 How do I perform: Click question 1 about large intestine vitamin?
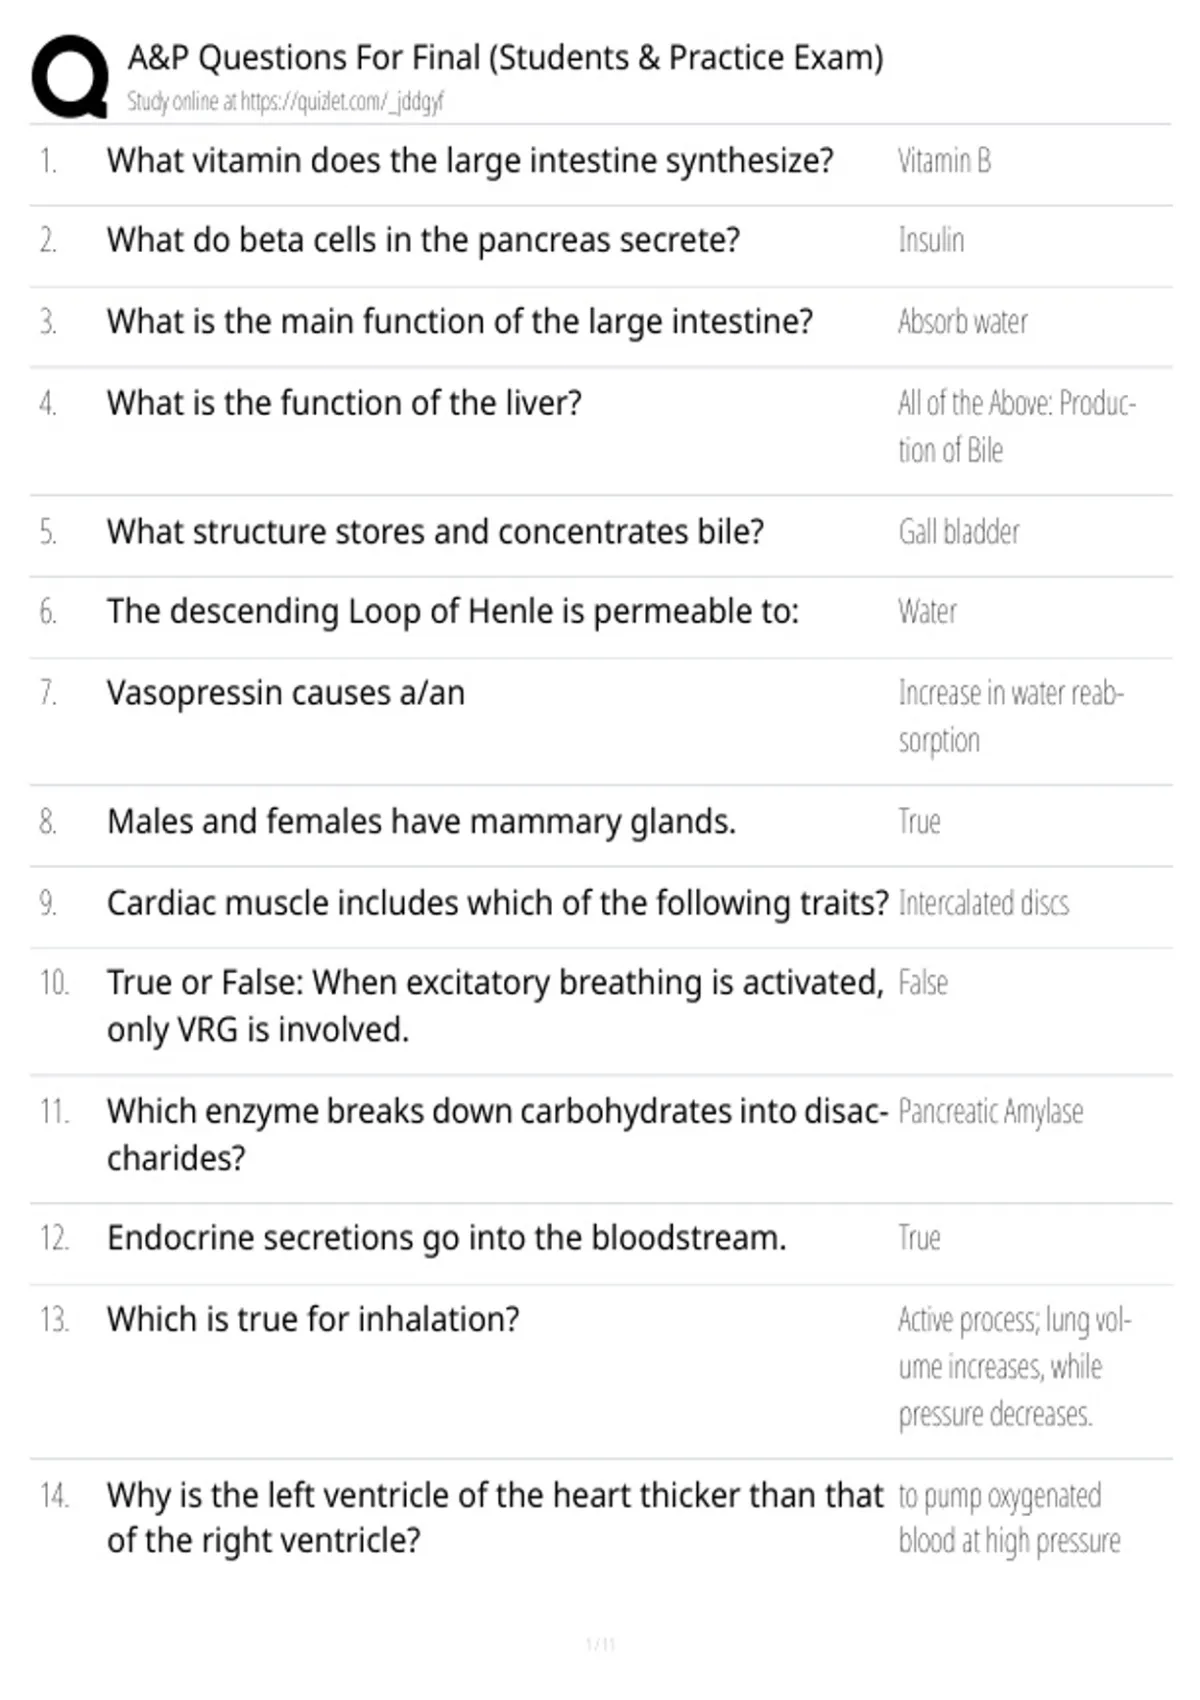point(470,161)
